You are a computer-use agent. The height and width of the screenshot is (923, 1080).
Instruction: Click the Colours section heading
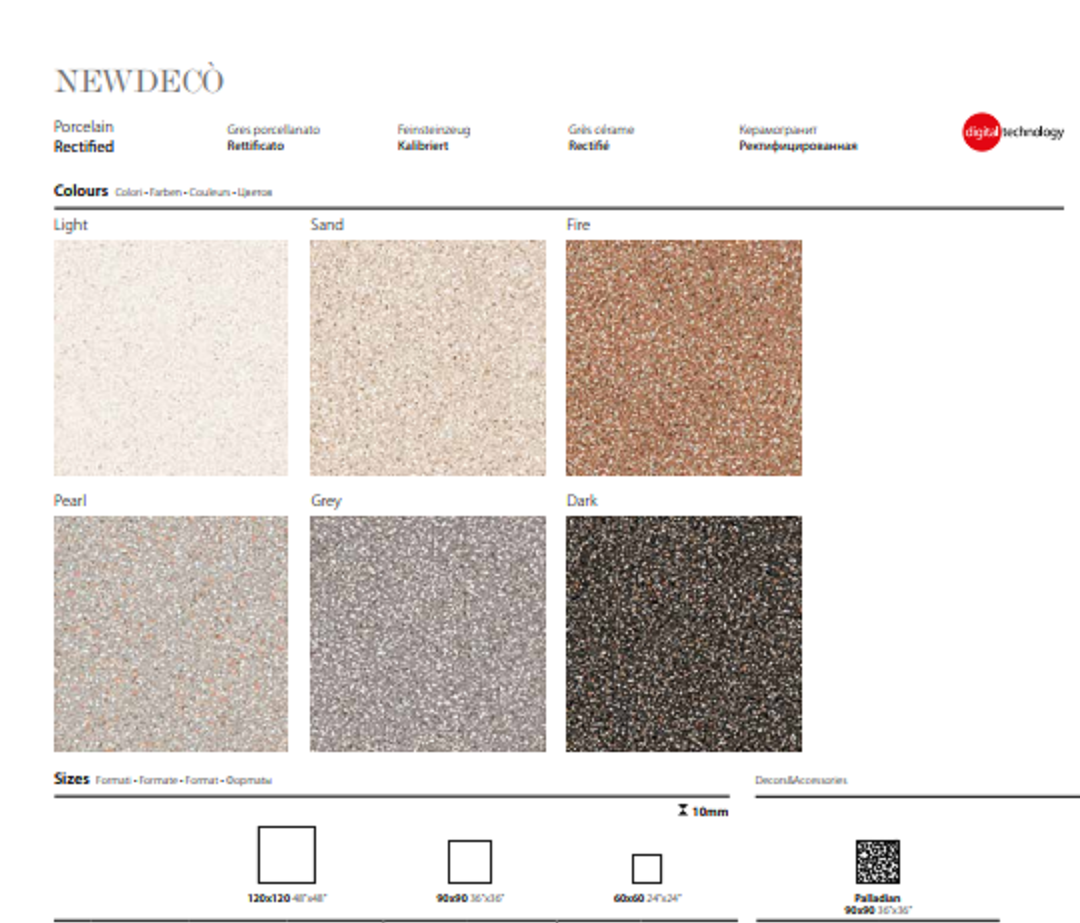[x=81, y=190]
